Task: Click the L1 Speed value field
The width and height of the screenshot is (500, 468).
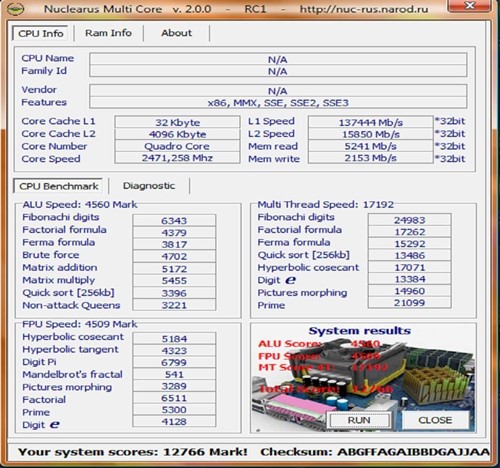Action: point(371,122)
